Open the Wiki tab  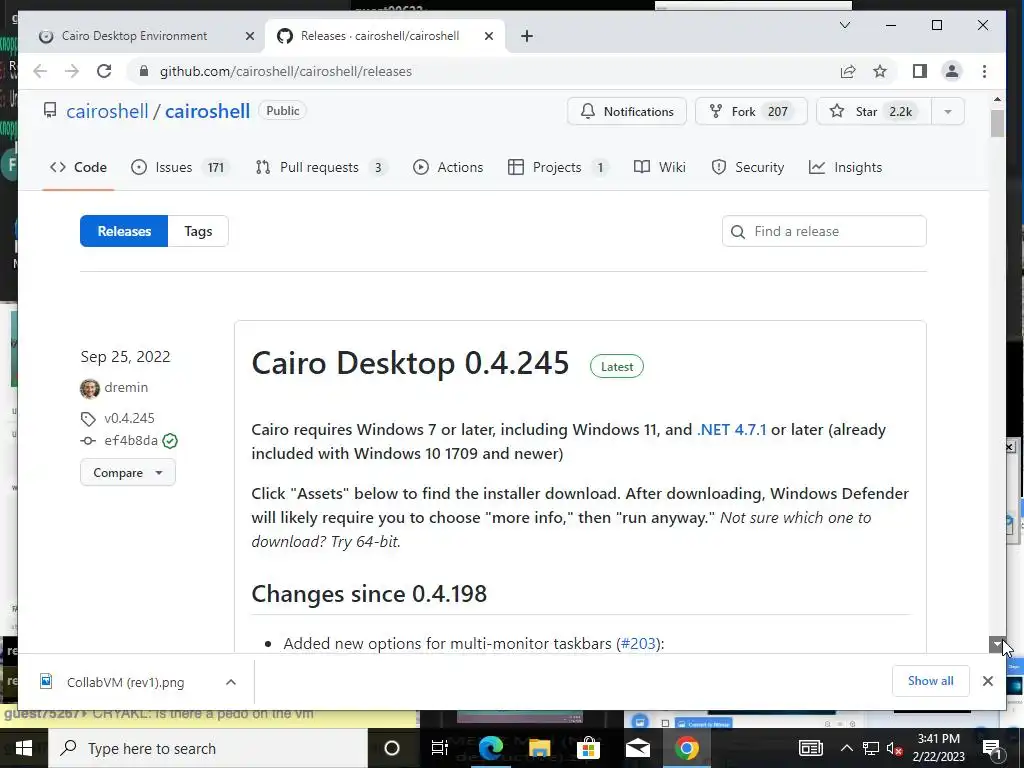[660, 167]
